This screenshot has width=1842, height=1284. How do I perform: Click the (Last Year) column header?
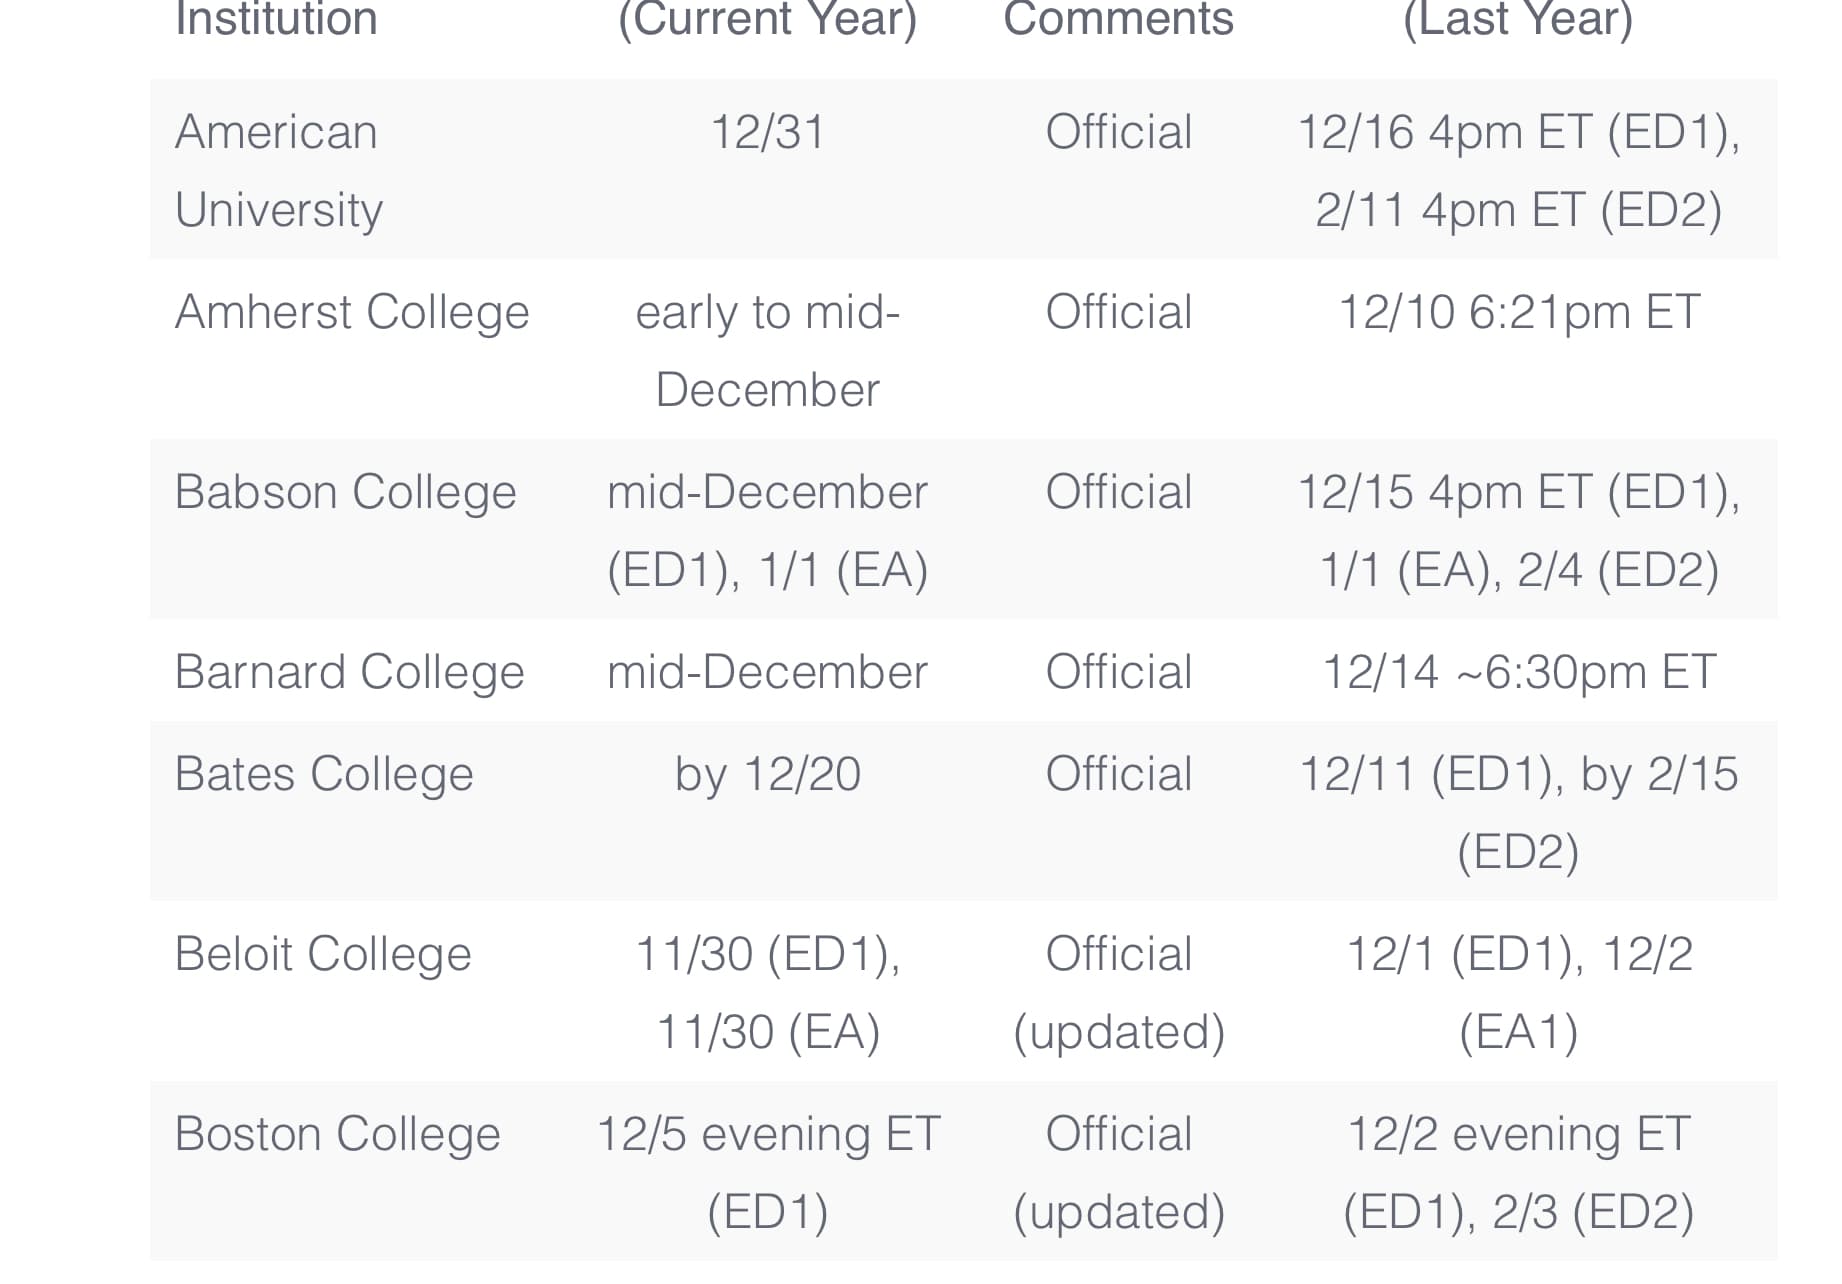(x=1518, y=19)
